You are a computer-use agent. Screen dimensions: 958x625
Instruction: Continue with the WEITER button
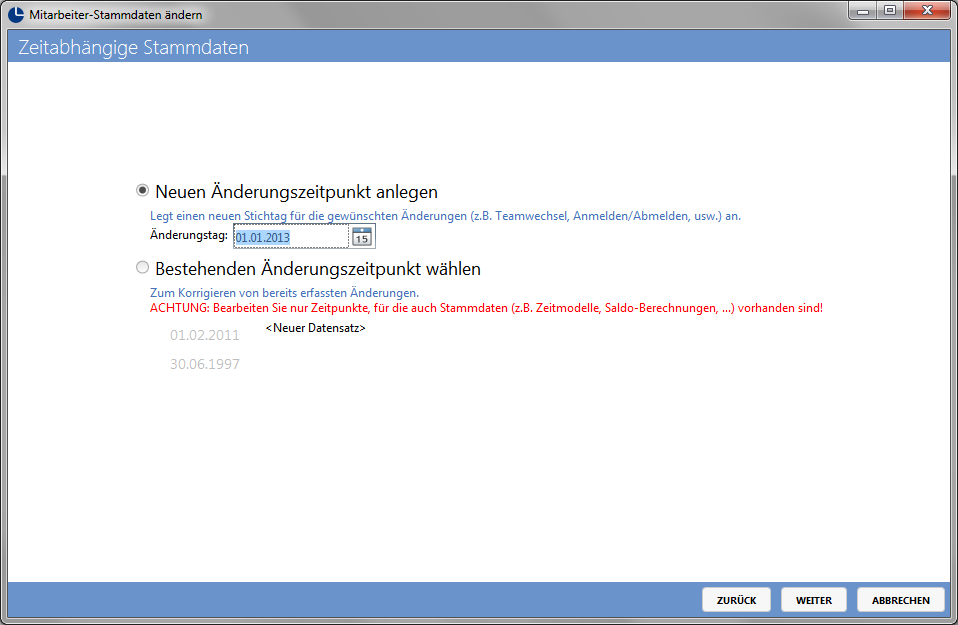814,600
